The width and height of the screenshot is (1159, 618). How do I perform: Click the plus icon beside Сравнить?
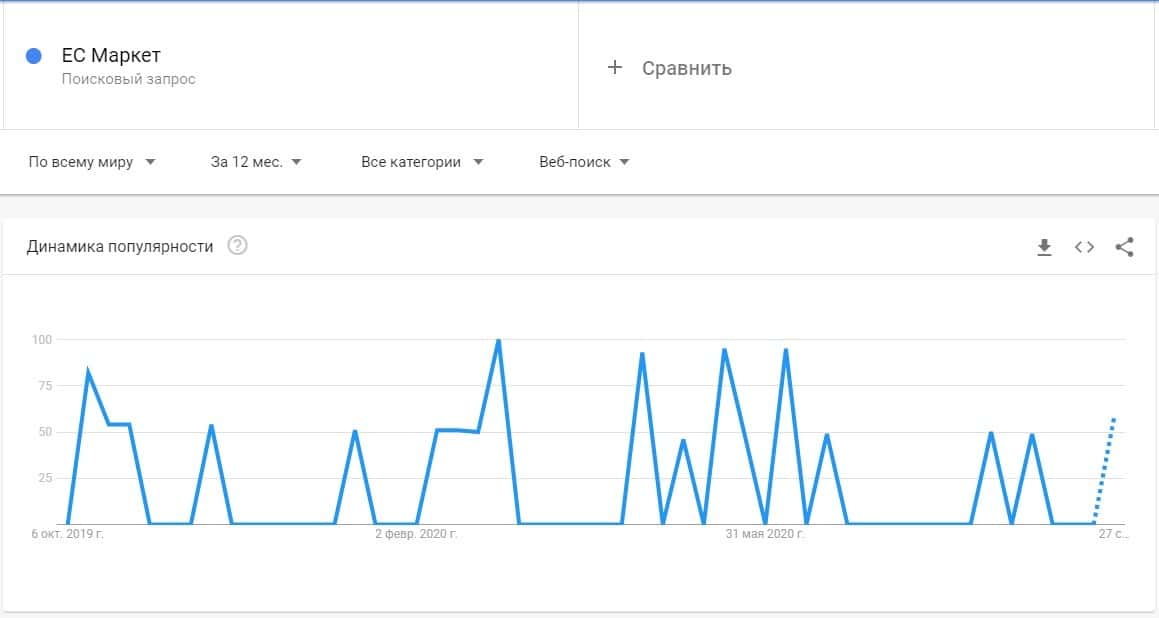pos(615,68)
